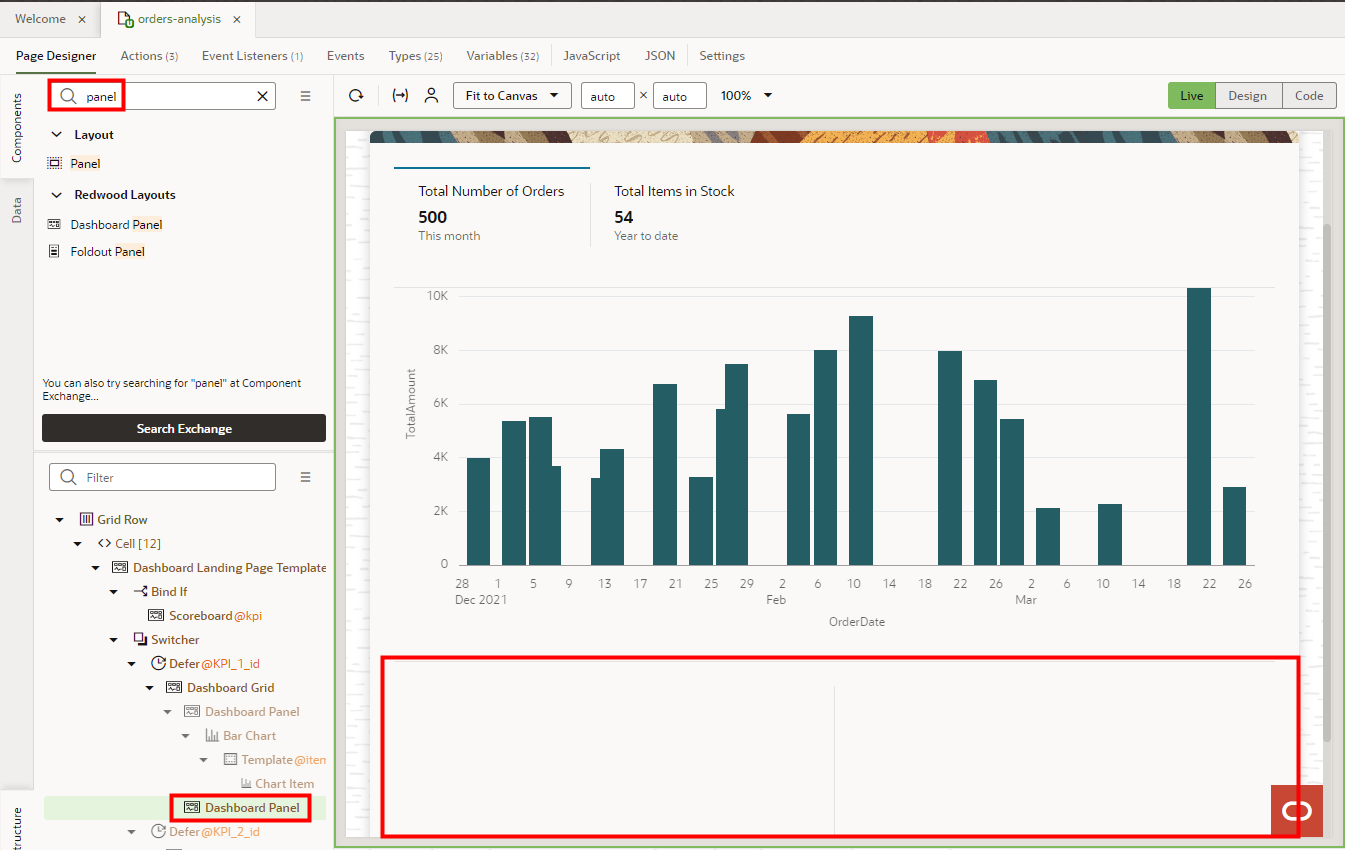The image size is (1345, 850).
Task: Collapse the Grid Row tree node
Action: click(x=58, y=519)
